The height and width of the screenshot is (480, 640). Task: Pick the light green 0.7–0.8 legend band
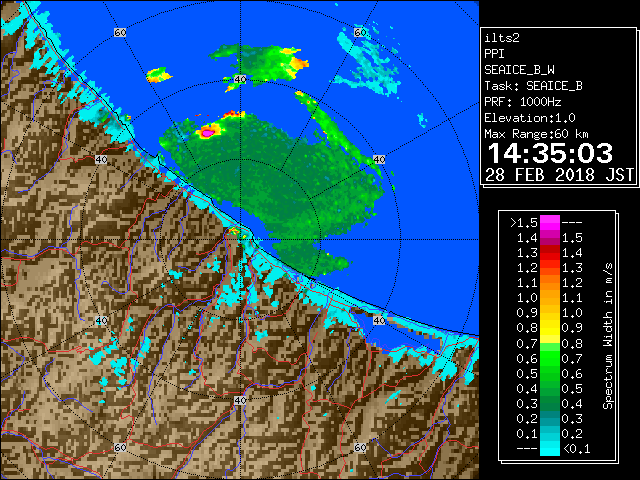coord(550,343)
